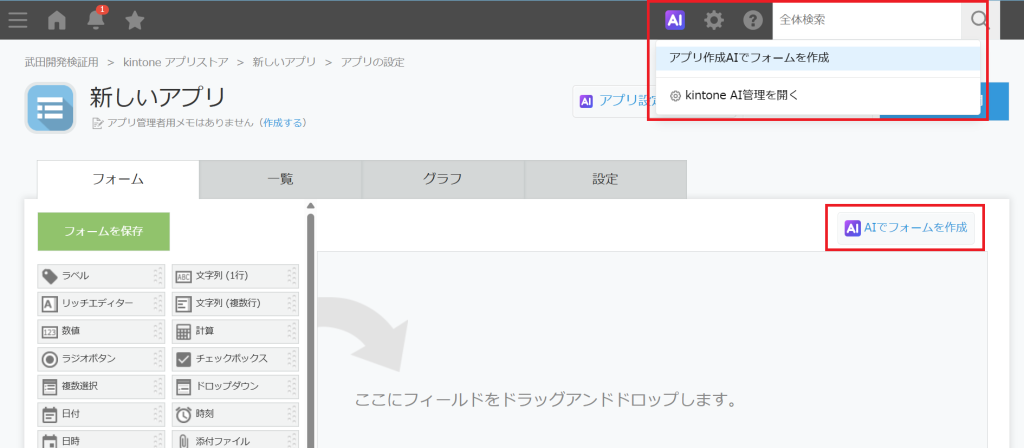The image size is (1024, 448).
Task: Select the 文字列 (複数行) field item
Action: pos(235,304)
